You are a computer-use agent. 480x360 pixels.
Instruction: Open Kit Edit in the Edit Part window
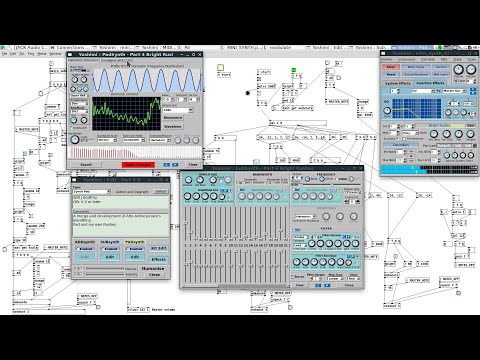158,248
